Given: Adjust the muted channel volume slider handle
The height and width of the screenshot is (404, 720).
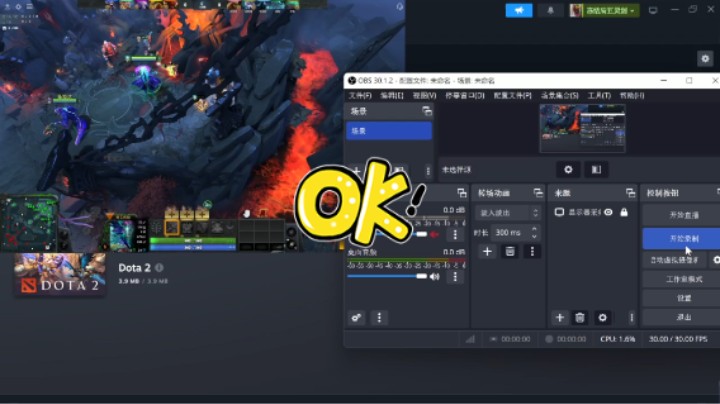Looking at the screenshot, I should pos(421,234).
